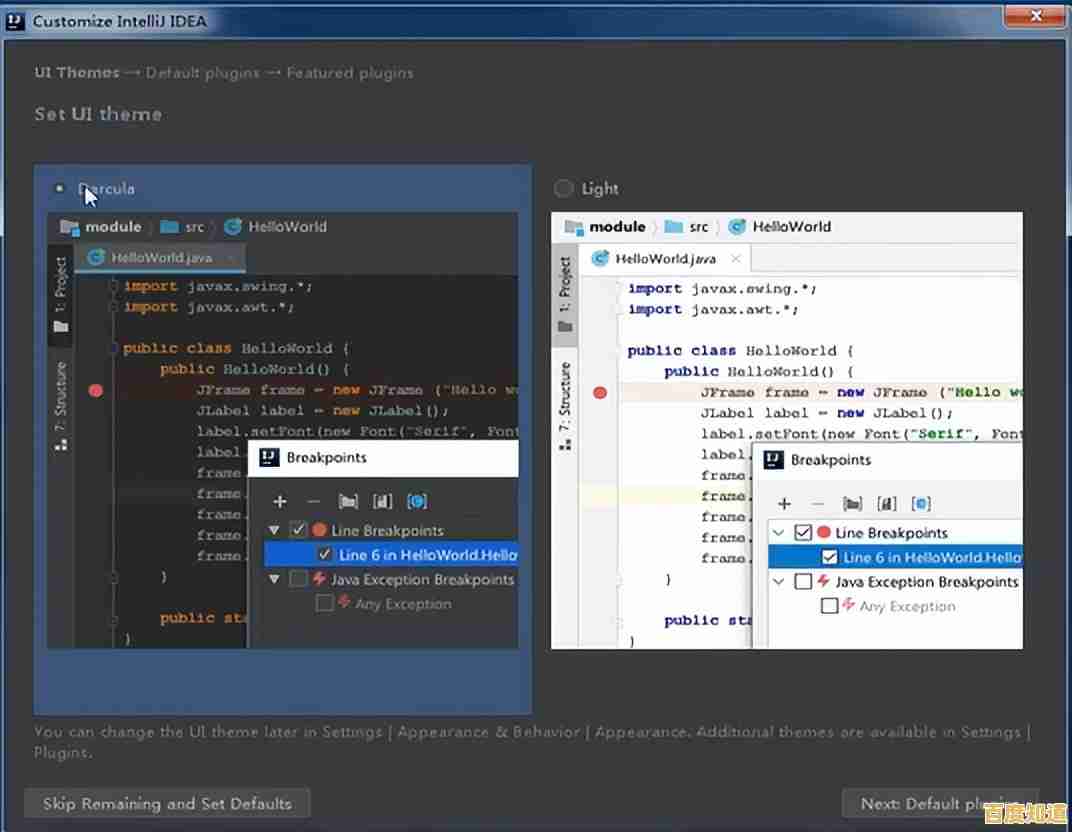Collapse Java Exception Breakpoints arrow in Light preview

[x=779, y=582]
